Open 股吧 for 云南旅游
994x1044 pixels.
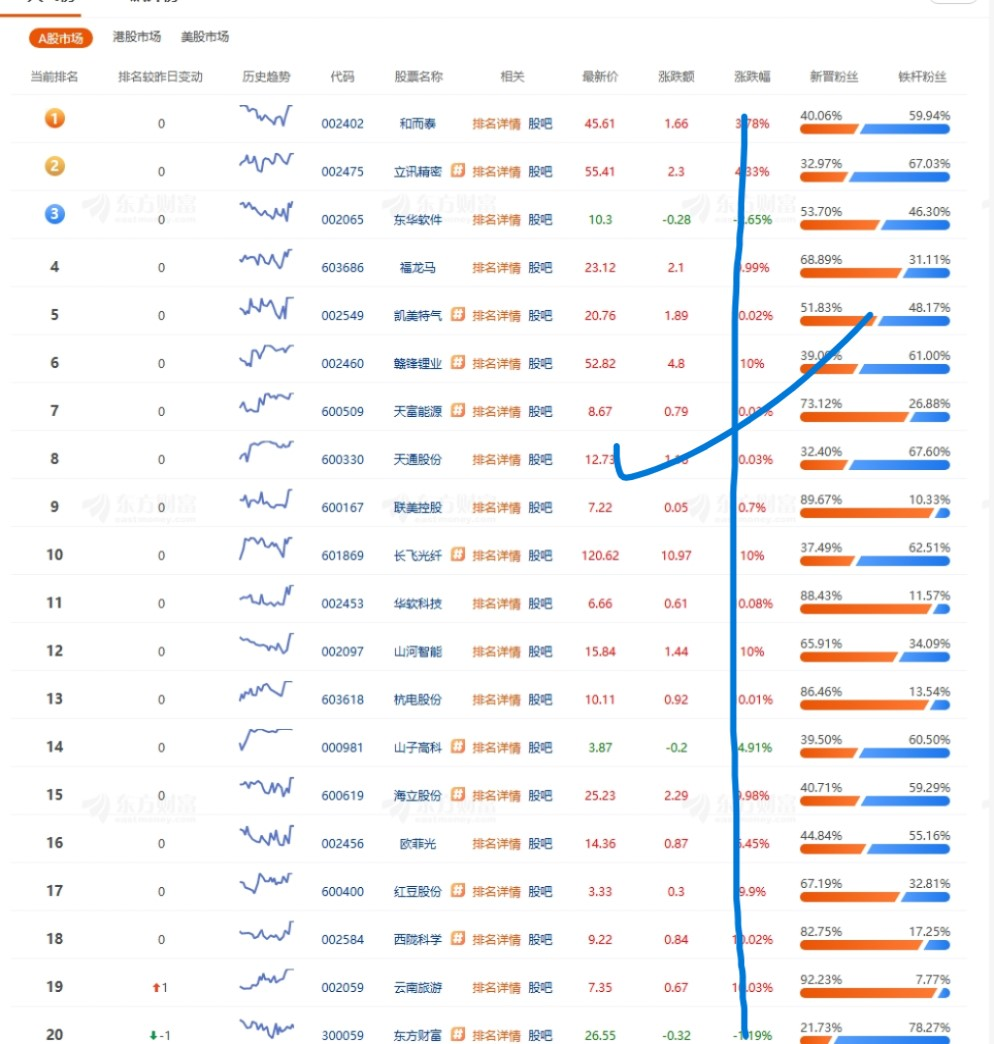[x=540, y=988]
